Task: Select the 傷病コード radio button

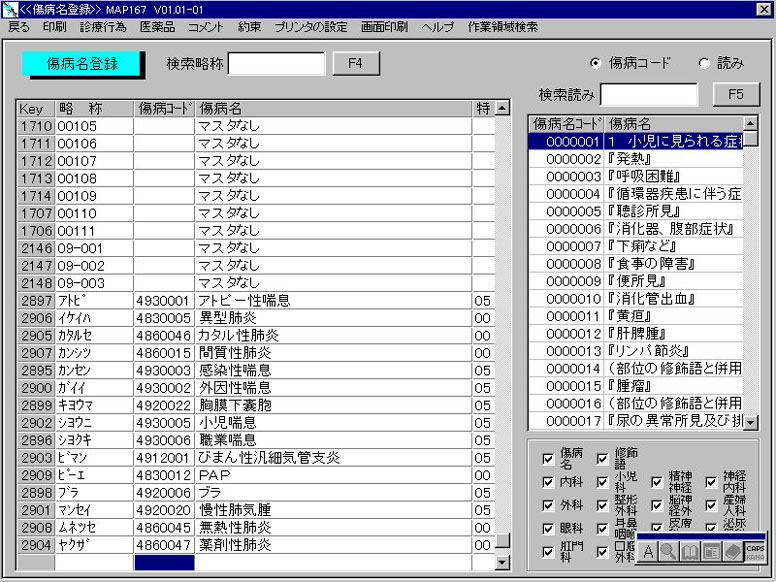Action: [597, 63]
